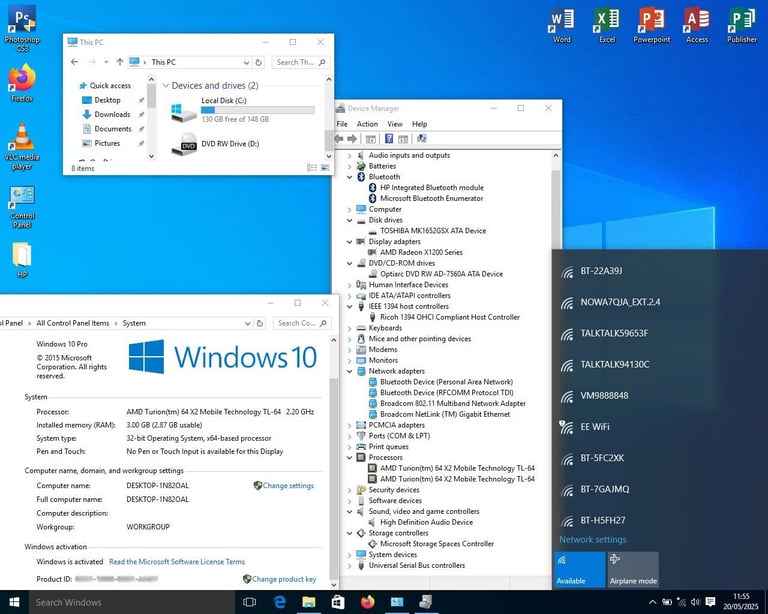Viewport: 768px width, 614px height.
Task: Refresh the System control panel address bar
Action: [260, 323]
